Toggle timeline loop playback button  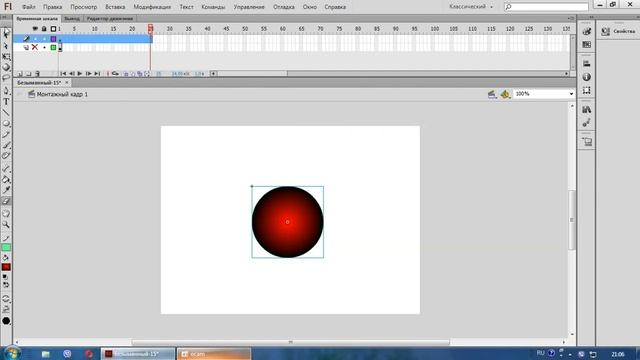[x=116, y=74]
